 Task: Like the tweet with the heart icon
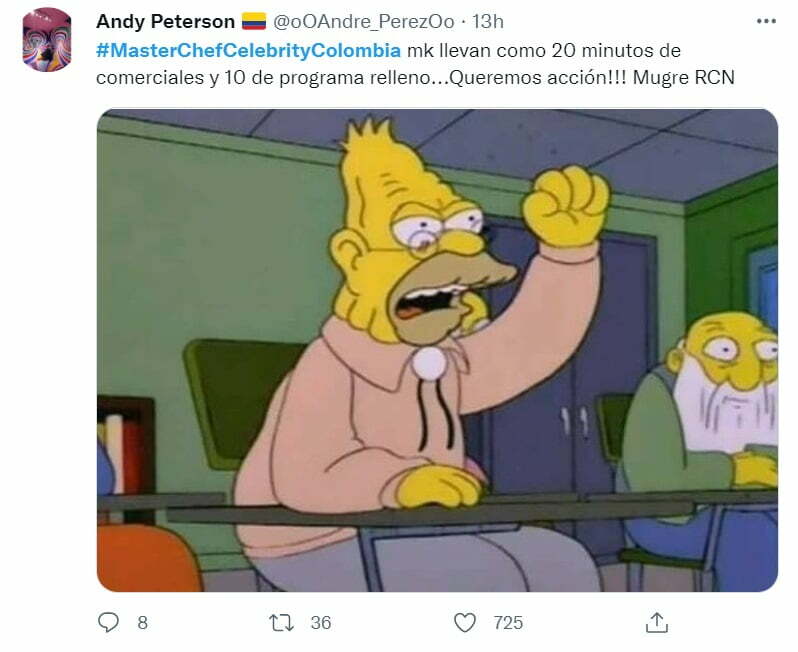tap(465, 622)
